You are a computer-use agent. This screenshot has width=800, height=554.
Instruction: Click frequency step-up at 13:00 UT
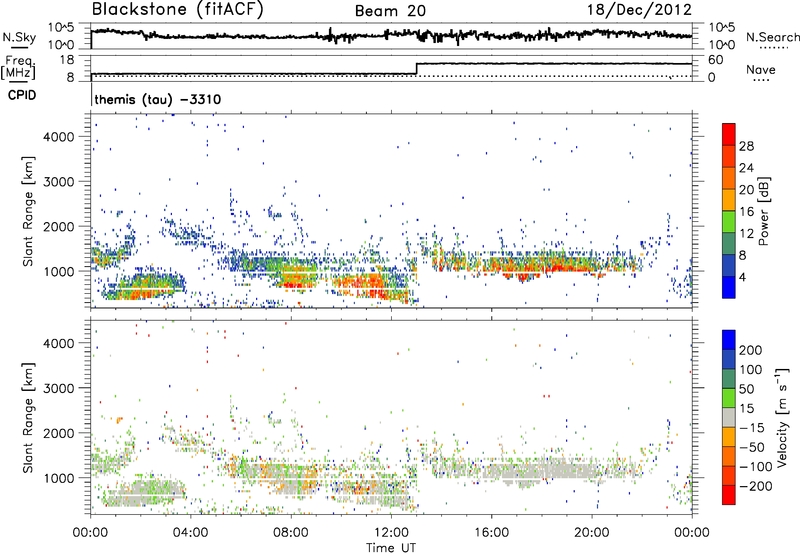pyautogui.click(x=416, y=69)
